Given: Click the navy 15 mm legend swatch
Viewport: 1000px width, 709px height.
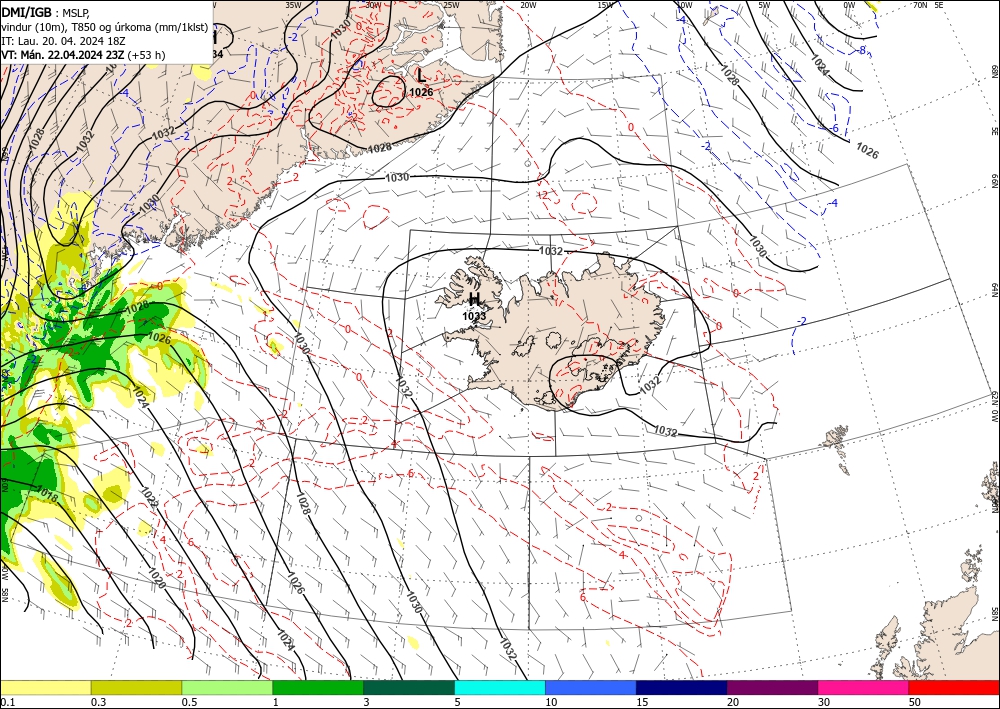Looking at the screenshot, I should click(681, 687).
